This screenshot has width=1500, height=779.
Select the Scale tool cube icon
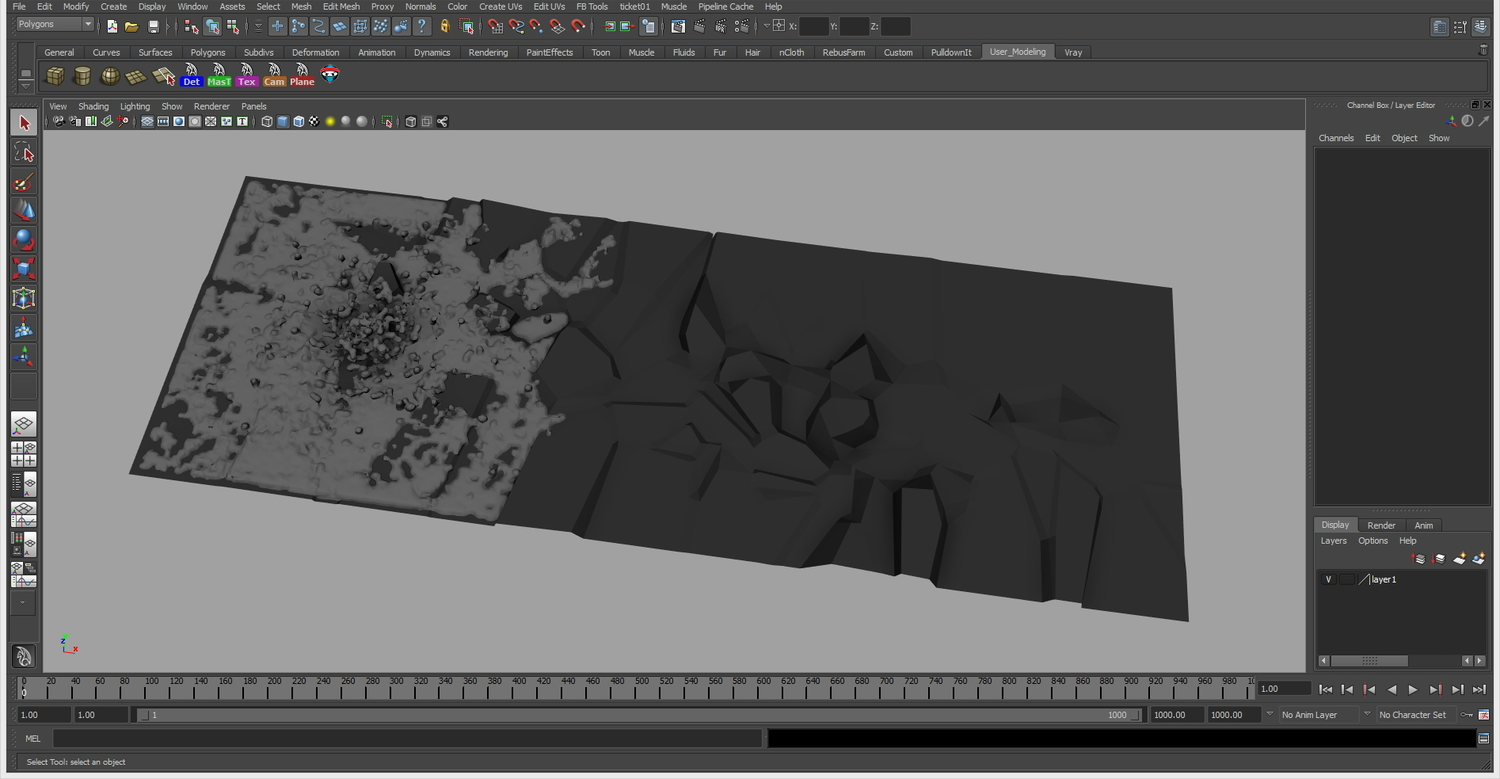(24, 268)
